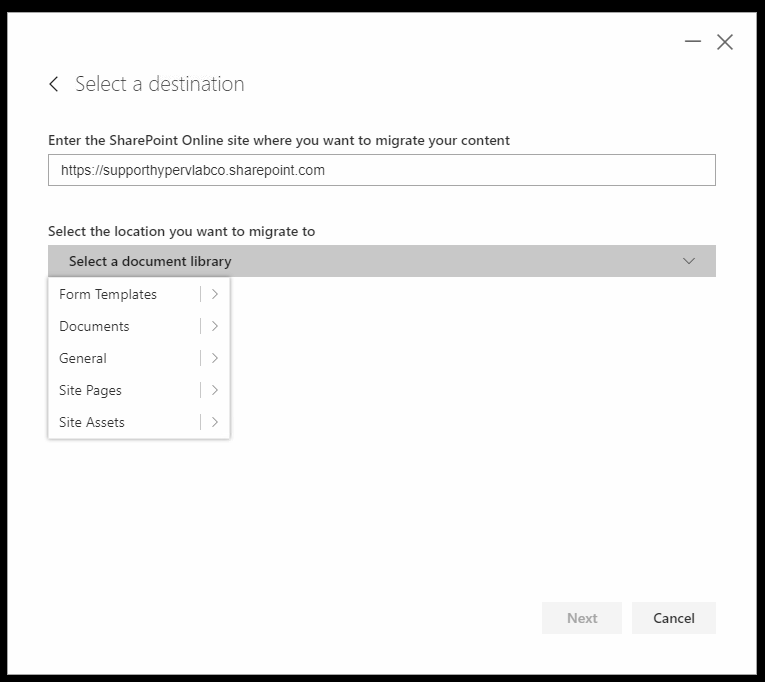The width and height of the screenshot is (765, 682).
Task: Click the dropdown chevron down arrow
Action: coord(688,261)
